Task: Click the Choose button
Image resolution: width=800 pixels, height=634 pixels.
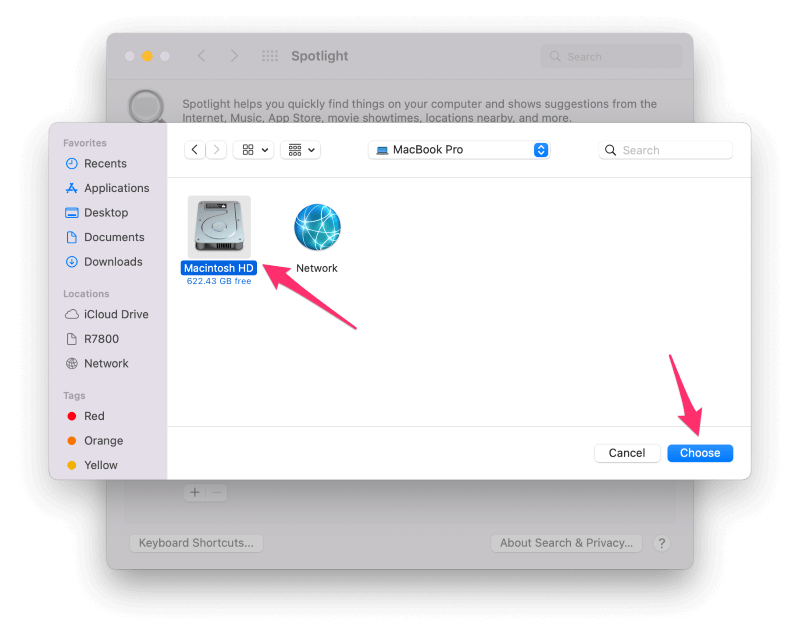Action: [x=700, y=453]
